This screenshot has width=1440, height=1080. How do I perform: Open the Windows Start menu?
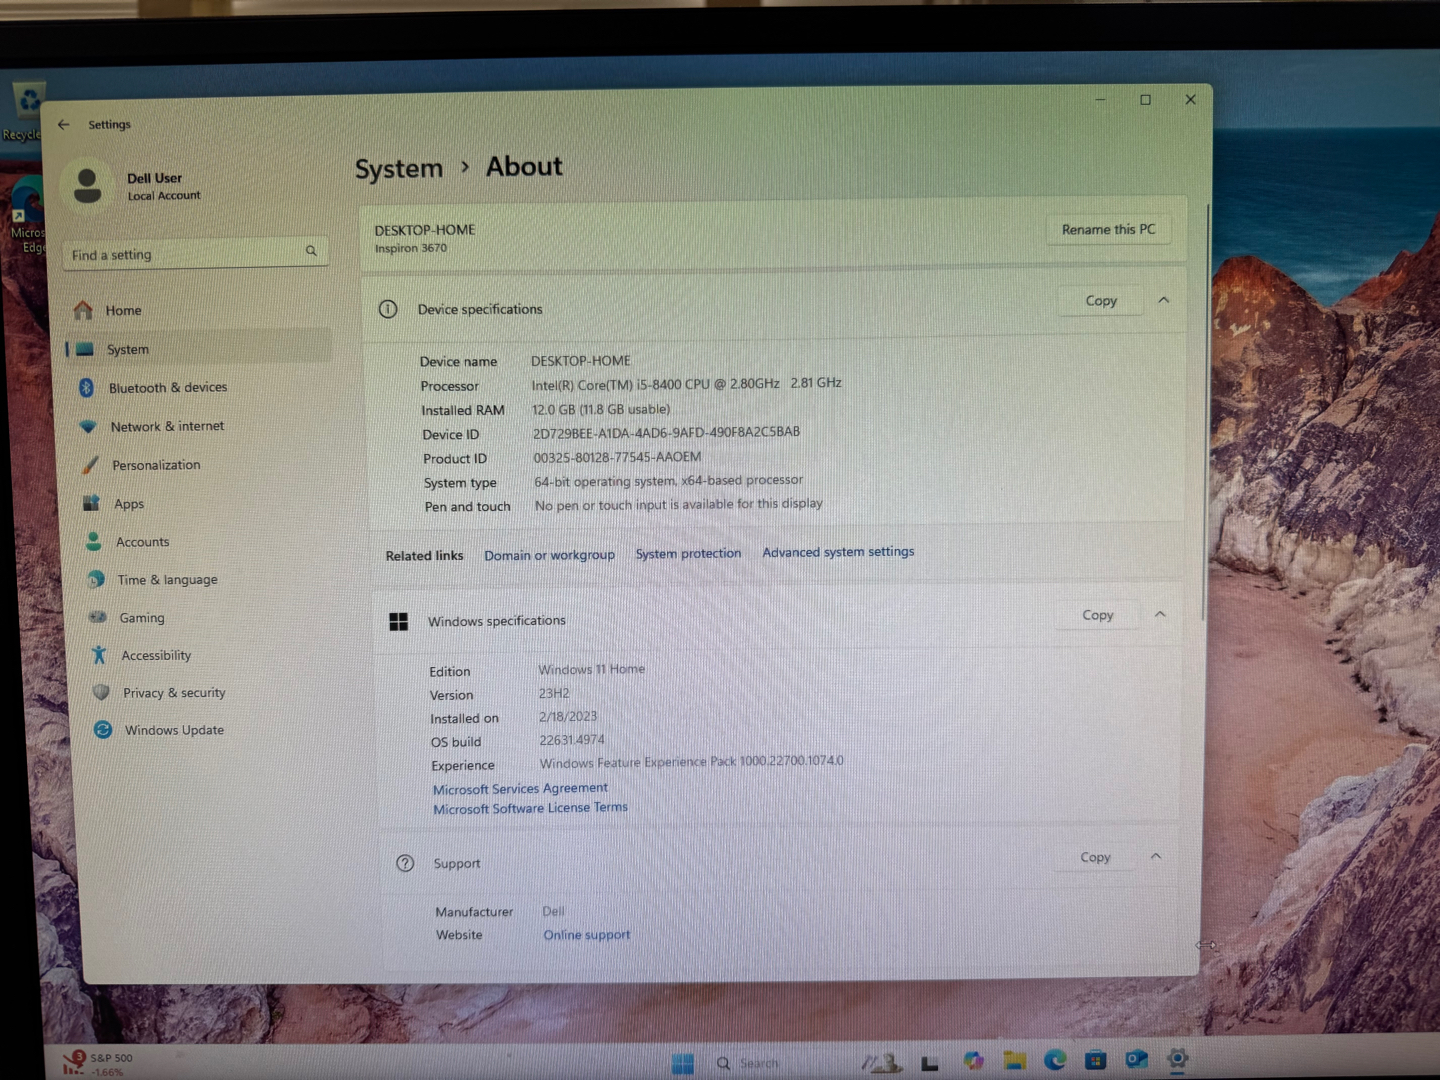(x=683, y=1063)
